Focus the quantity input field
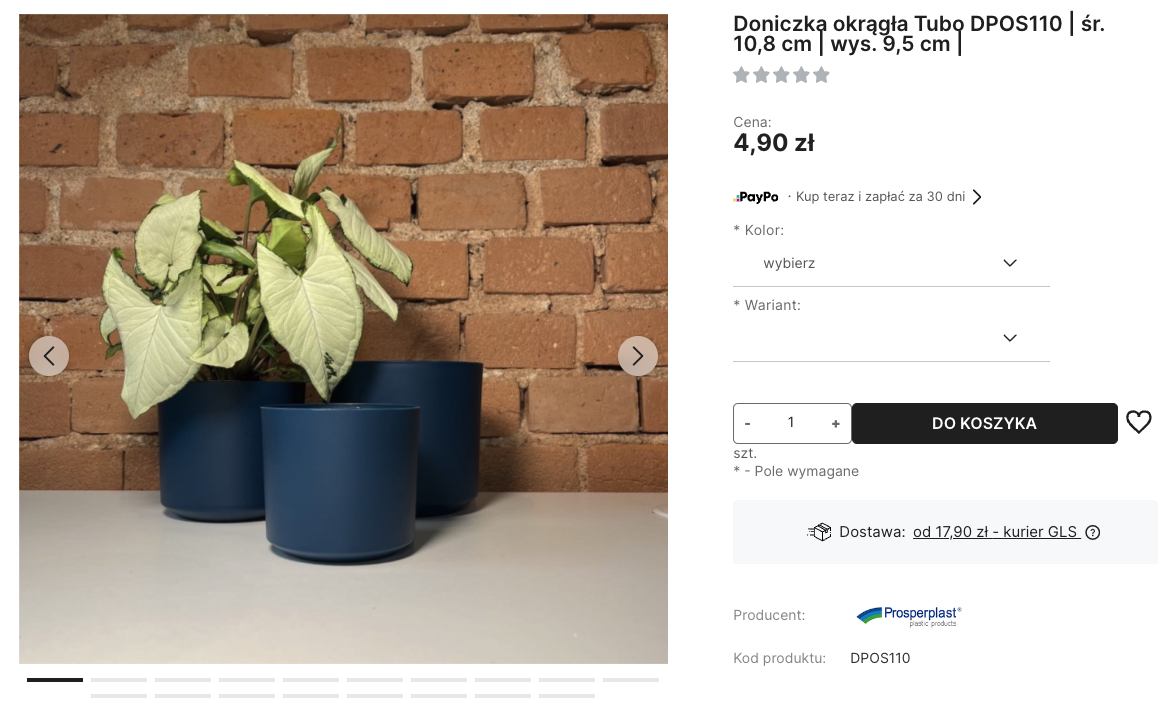 coord(791,423)
